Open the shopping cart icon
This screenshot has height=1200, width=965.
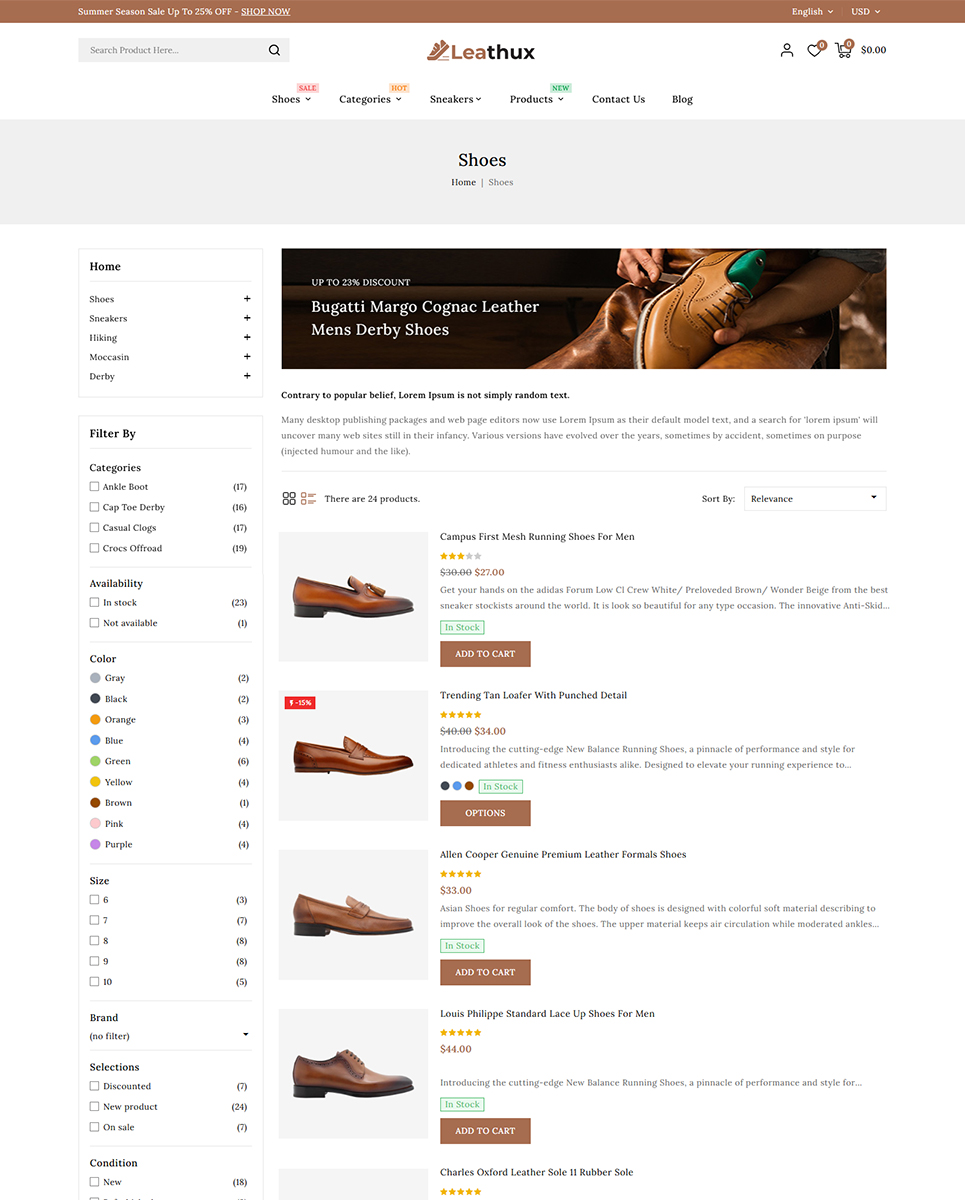pyautogui.click(x=844, y=50)
